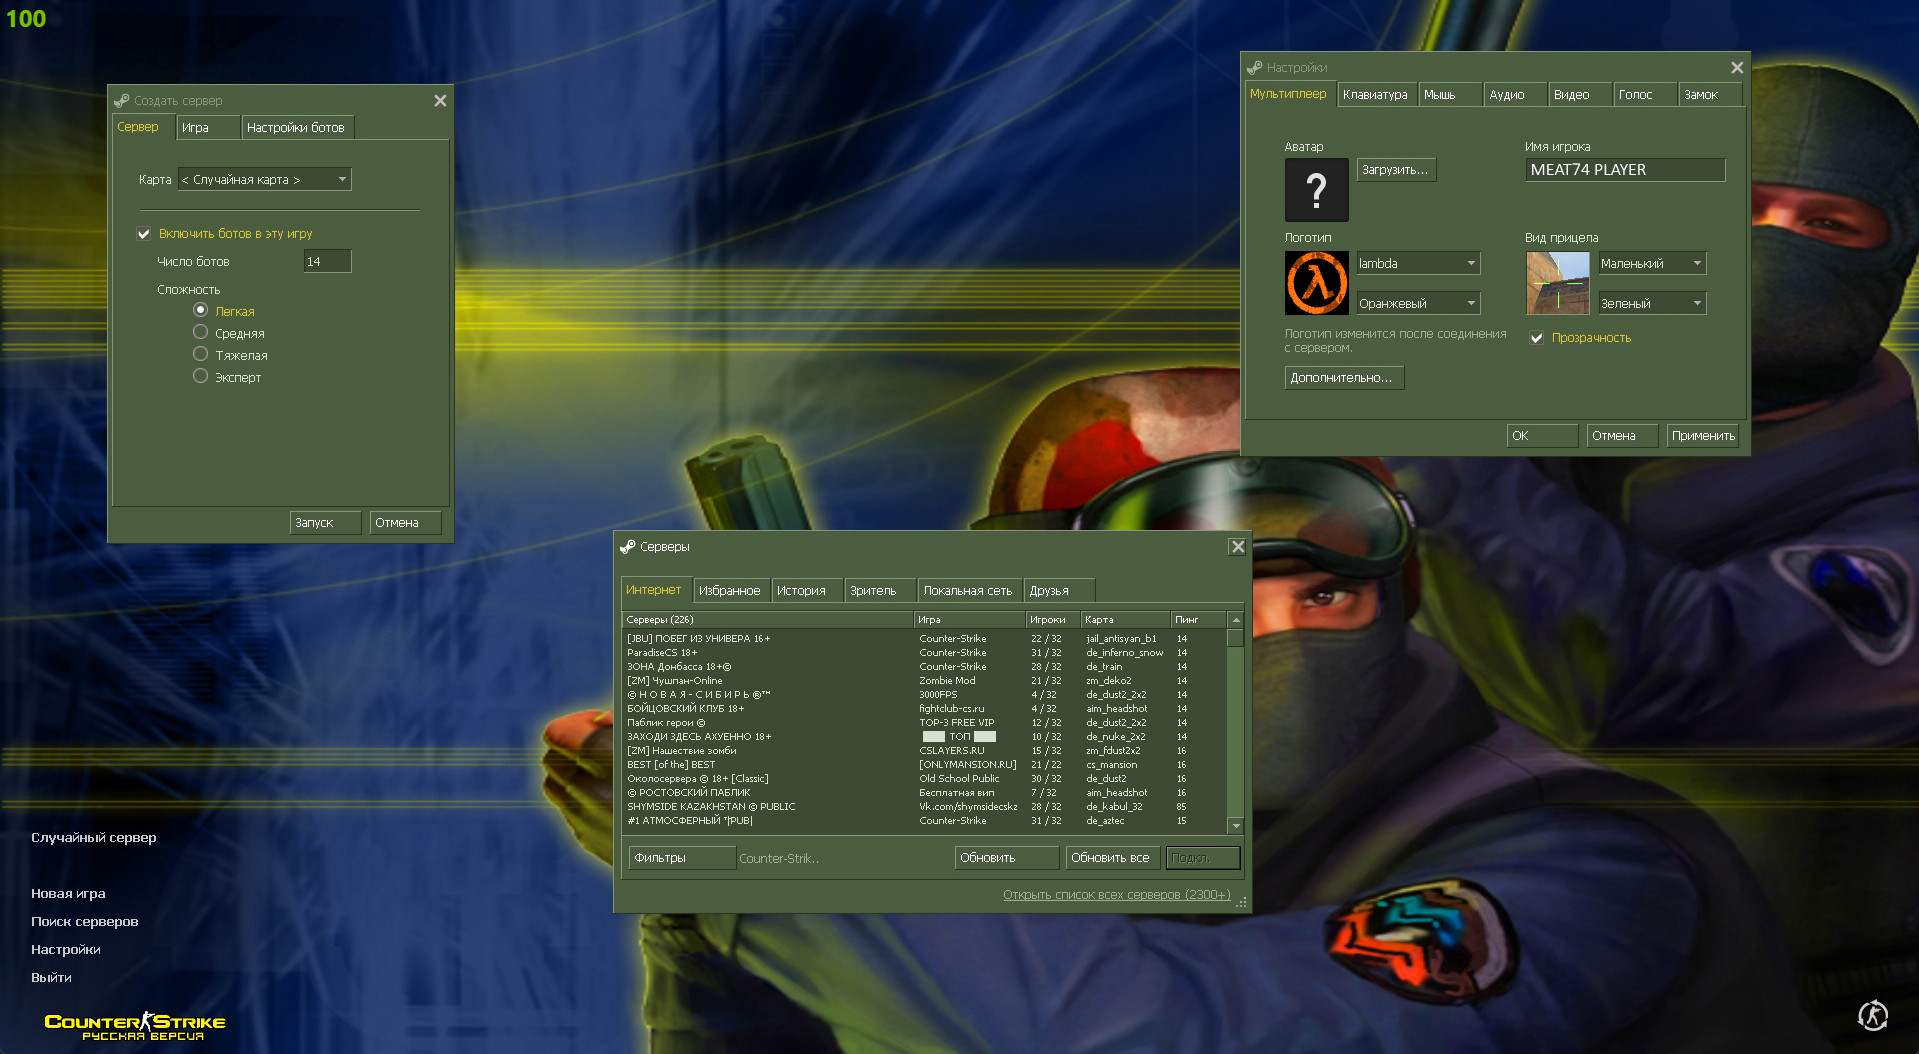Click server list scrollbar up arrow
Screen dimensions: 1919x1054
tap(1236, 620)
